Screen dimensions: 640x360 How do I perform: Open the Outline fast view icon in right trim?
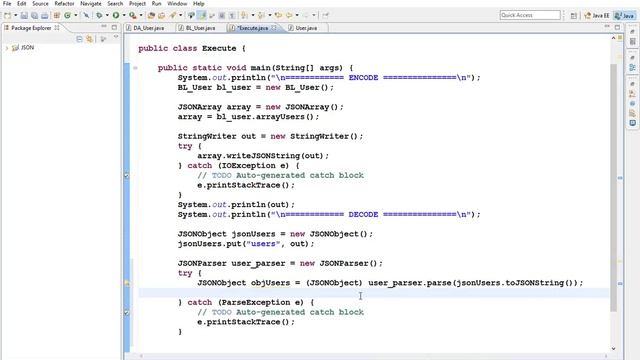(633, 67)
